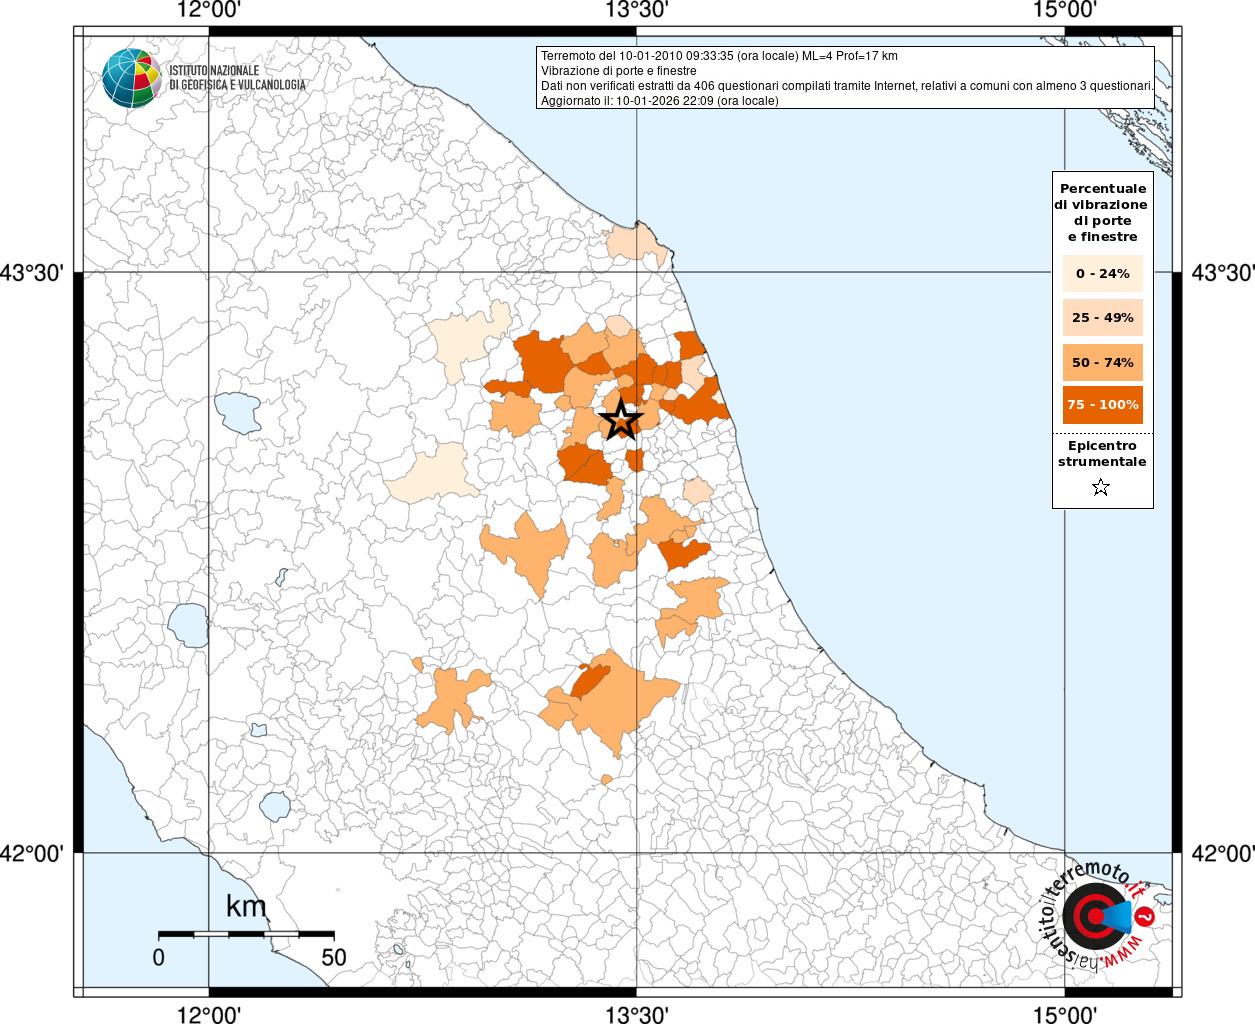
Task: Select Lake Bracciano on the map
Action: pyautogui.click(x=275, y=806)
